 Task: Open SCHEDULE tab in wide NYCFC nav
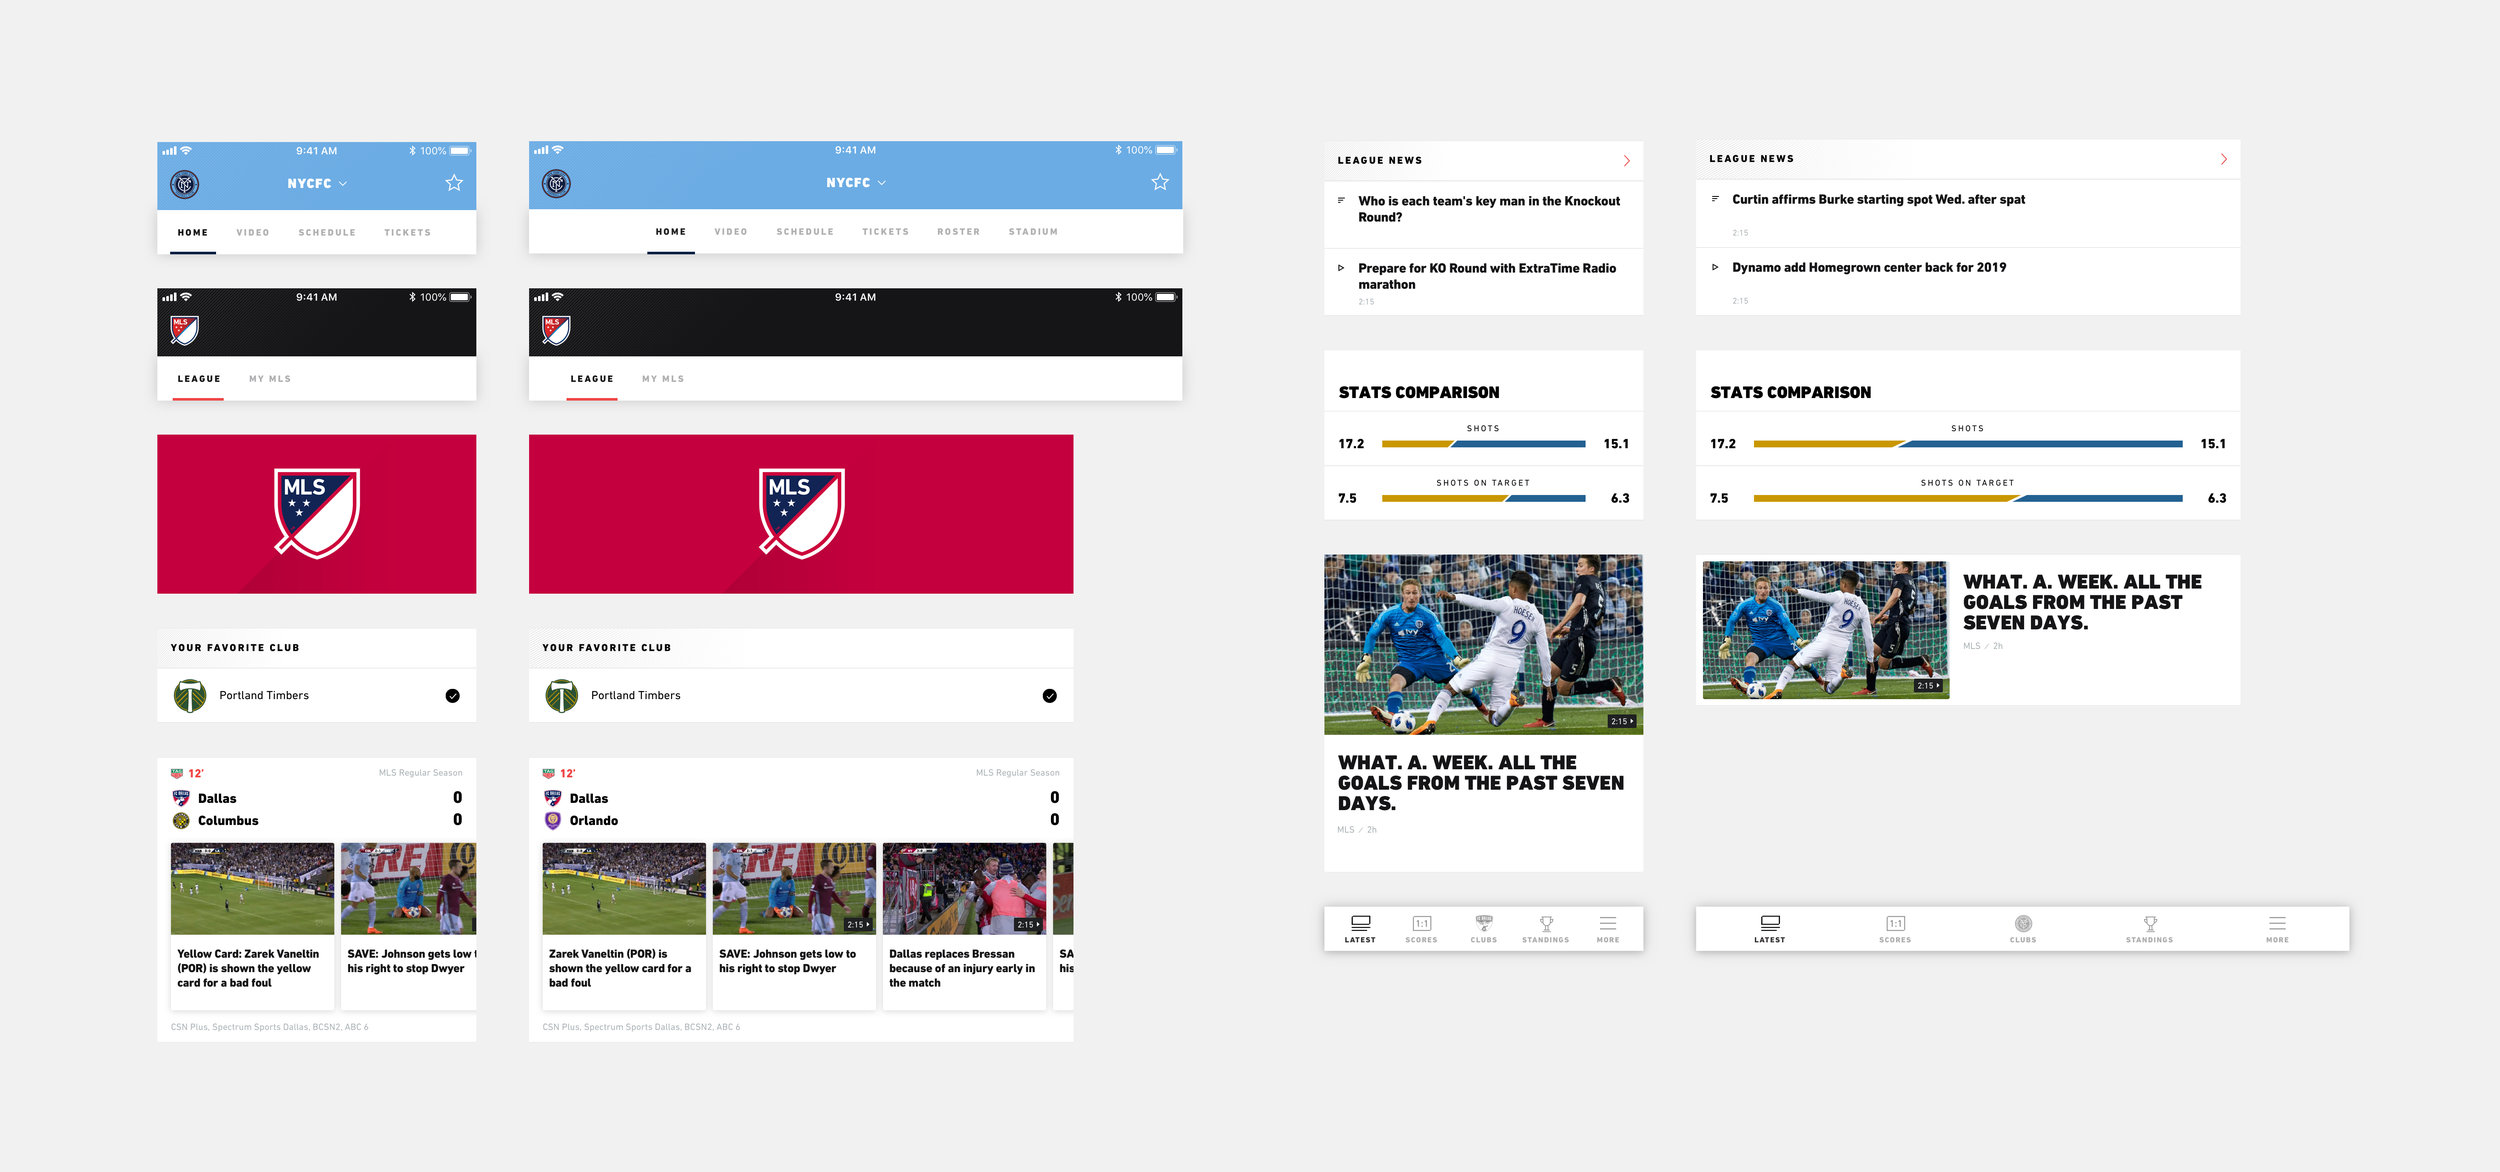pyautogui.click(x=805, y=232)
